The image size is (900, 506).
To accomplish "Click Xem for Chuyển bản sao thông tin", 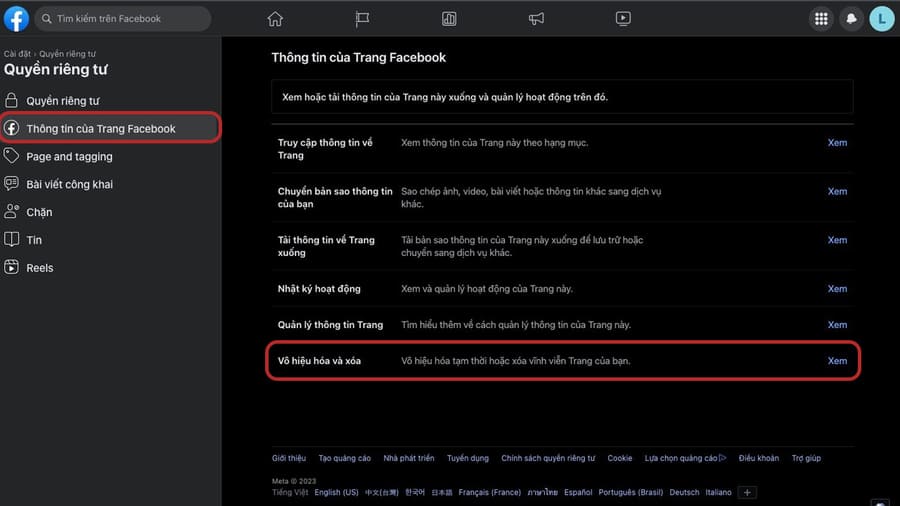I will pos(837,192).
